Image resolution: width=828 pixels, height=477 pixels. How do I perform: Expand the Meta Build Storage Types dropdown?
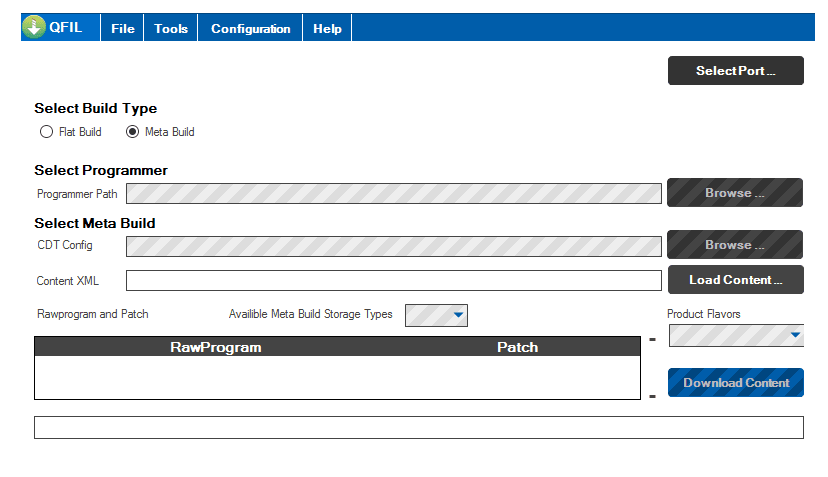click(436, 315)
